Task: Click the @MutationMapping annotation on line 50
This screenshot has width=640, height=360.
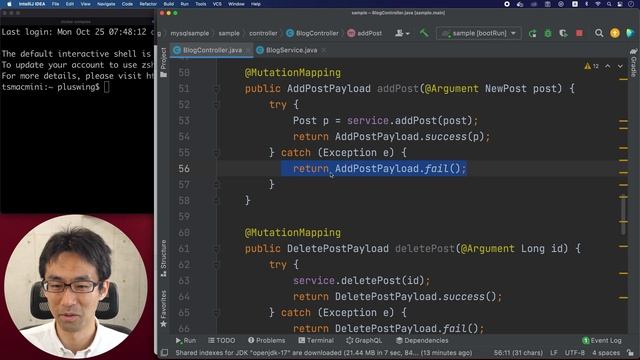Action: click(293, 73)
